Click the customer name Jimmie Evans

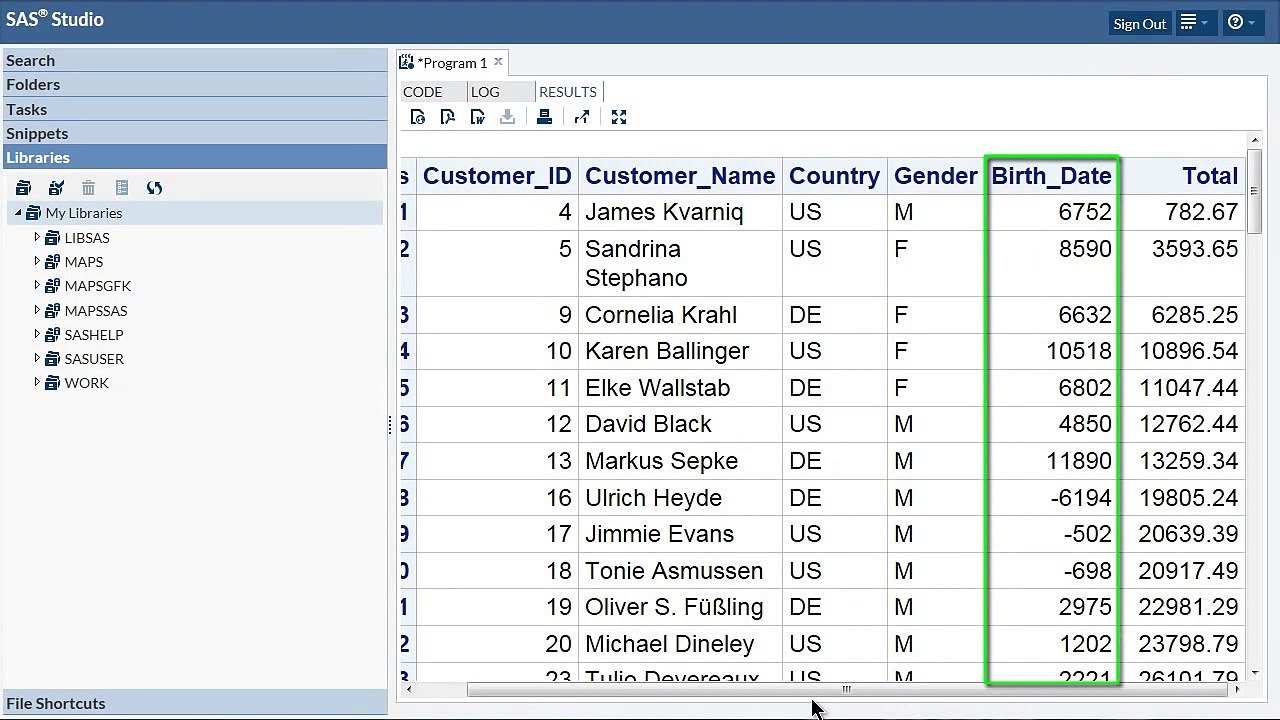[x=659, y=534]
